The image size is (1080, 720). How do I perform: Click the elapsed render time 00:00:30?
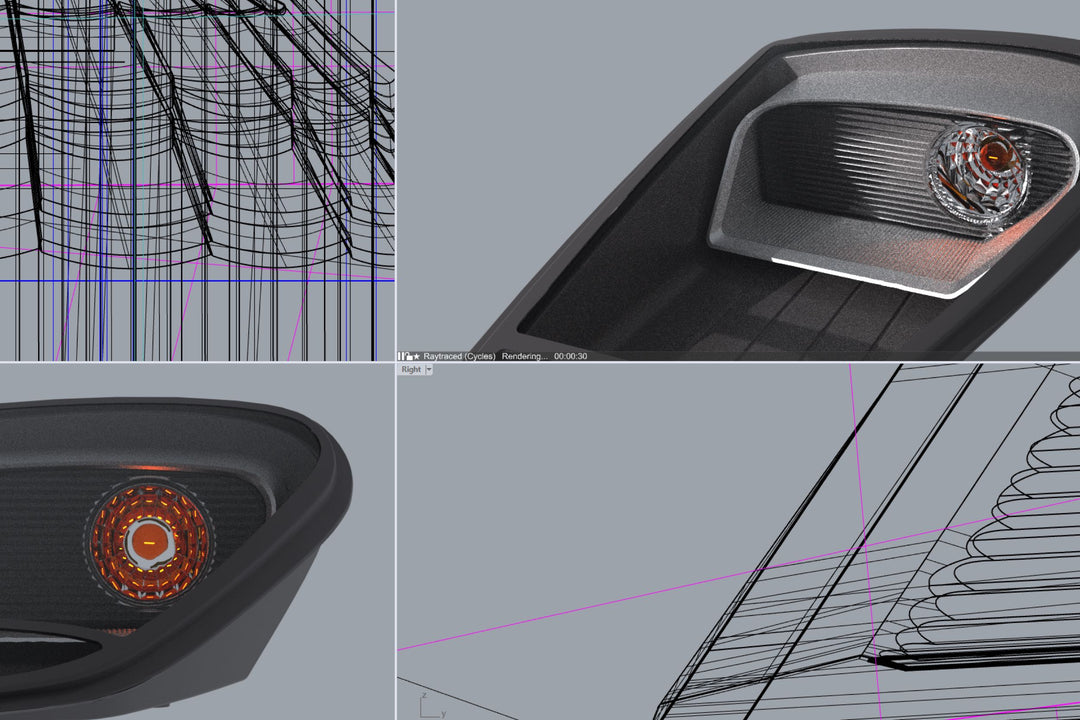[x=572, y=356]
